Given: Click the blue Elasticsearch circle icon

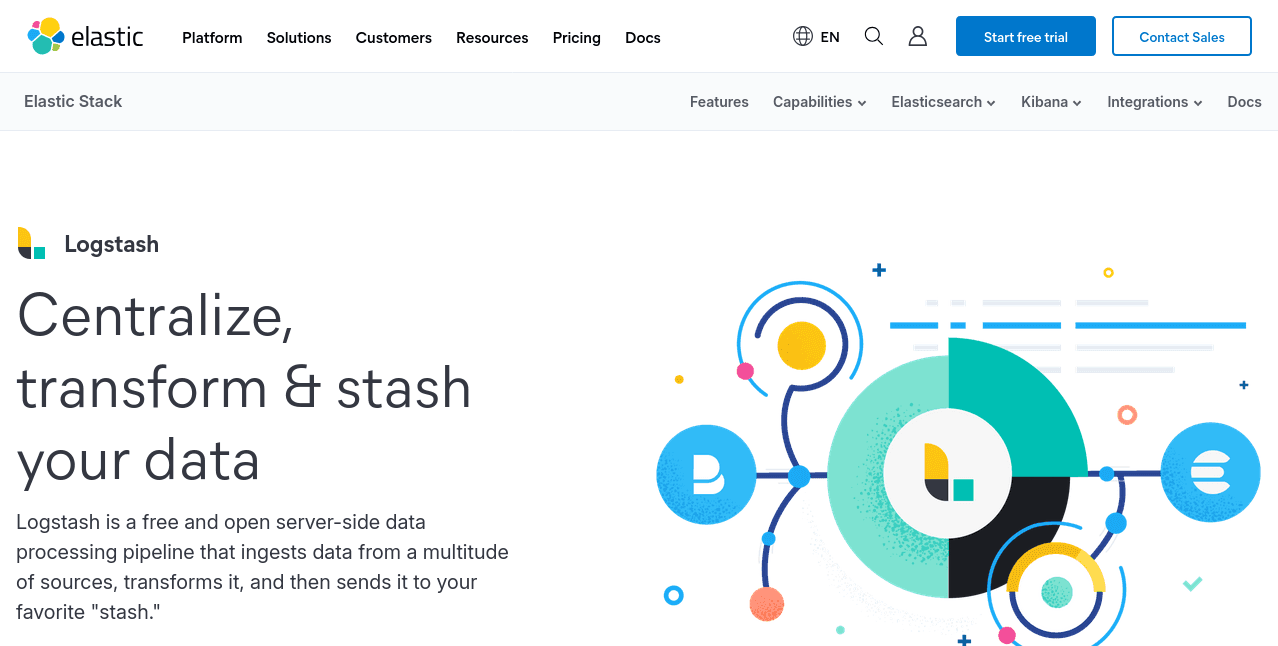Looking at the screenshot, I should point(1210,473).
